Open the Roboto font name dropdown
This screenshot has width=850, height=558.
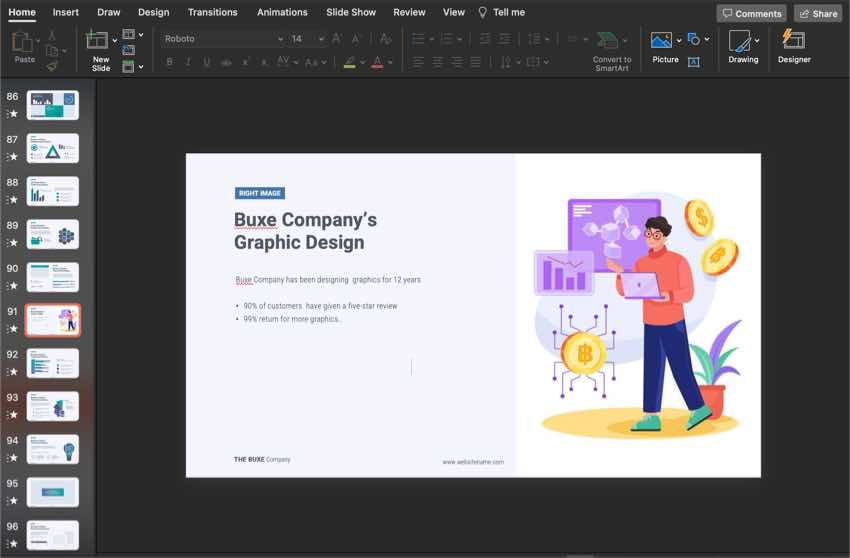pos(280,39)
